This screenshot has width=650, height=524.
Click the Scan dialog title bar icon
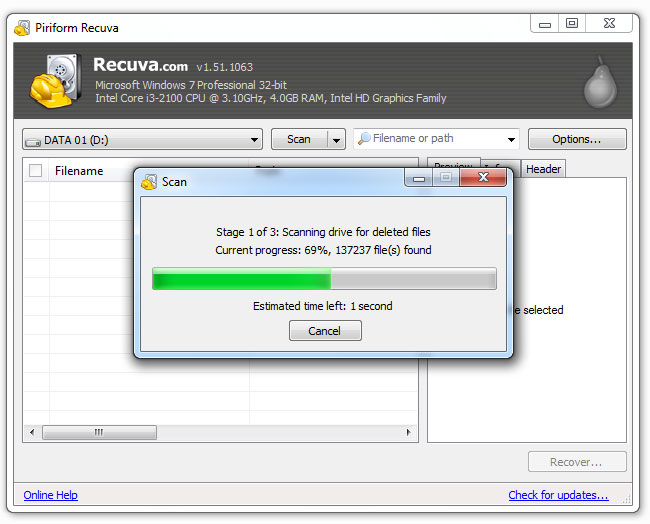149,182
